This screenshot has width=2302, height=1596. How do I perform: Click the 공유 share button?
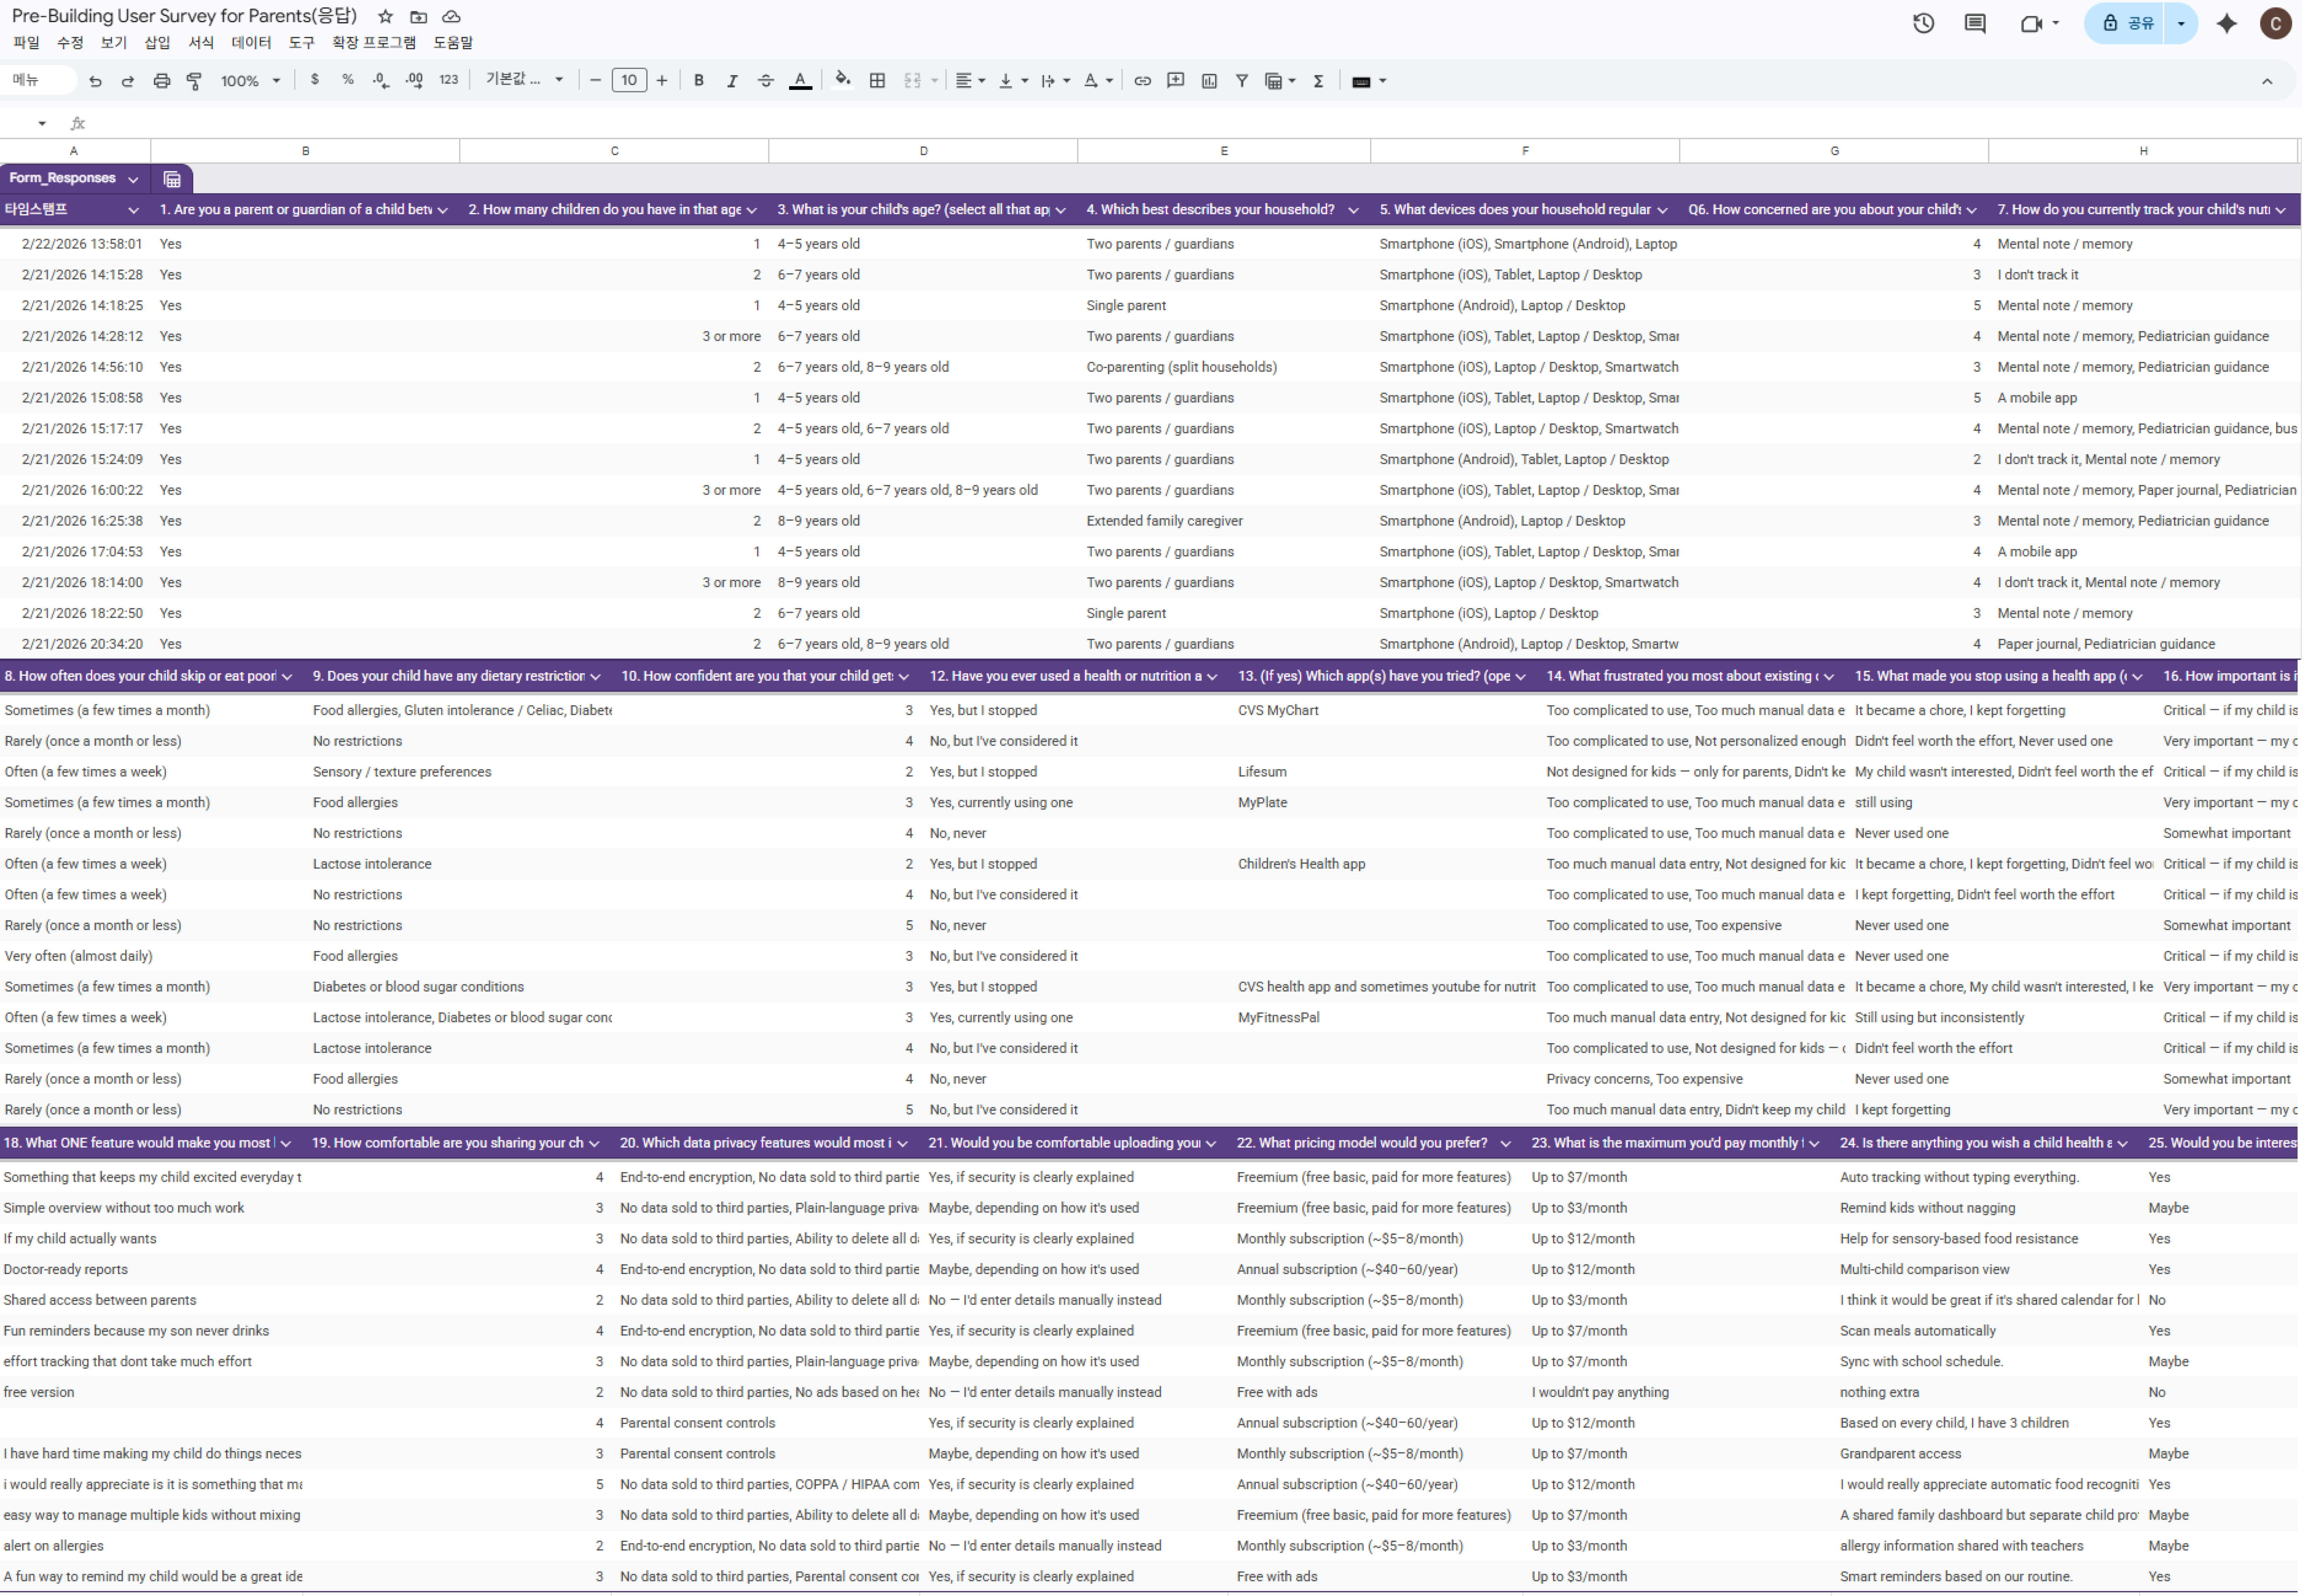[x=2129, y=23]
